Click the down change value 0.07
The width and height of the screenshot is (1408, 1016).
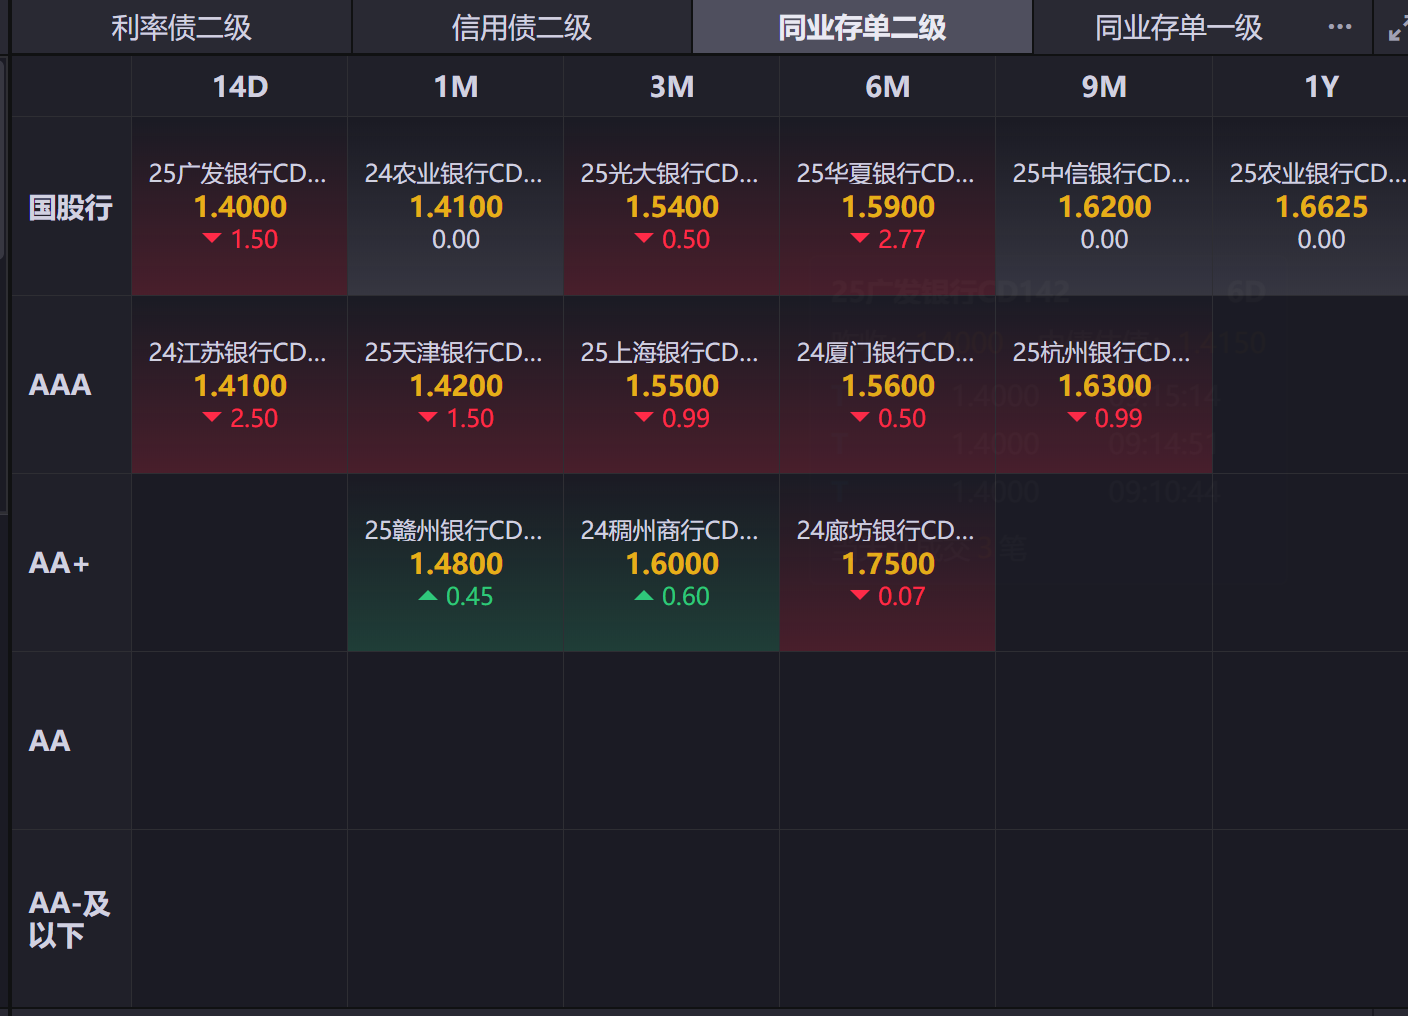[902, 597]
